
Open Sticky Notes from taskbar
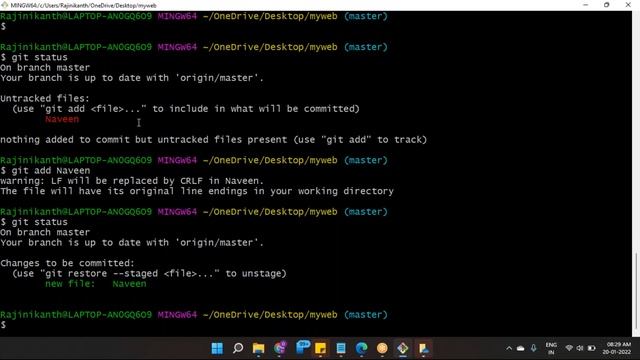pos(320,348)
